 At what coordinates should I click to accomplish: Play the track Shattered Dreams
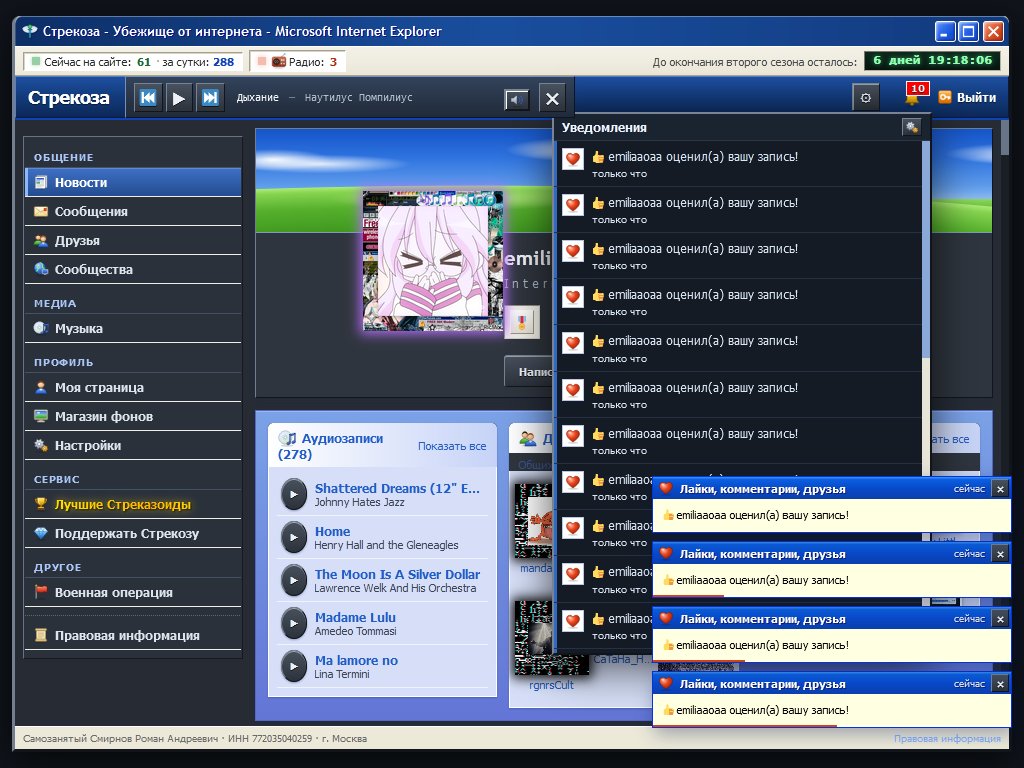tap(294, 494)
